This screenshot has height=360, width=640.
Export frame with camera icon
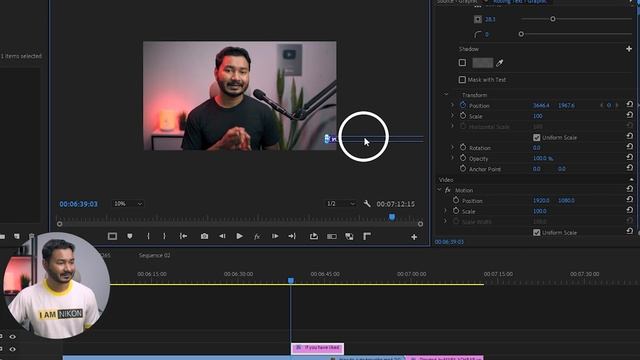(204, 236)
